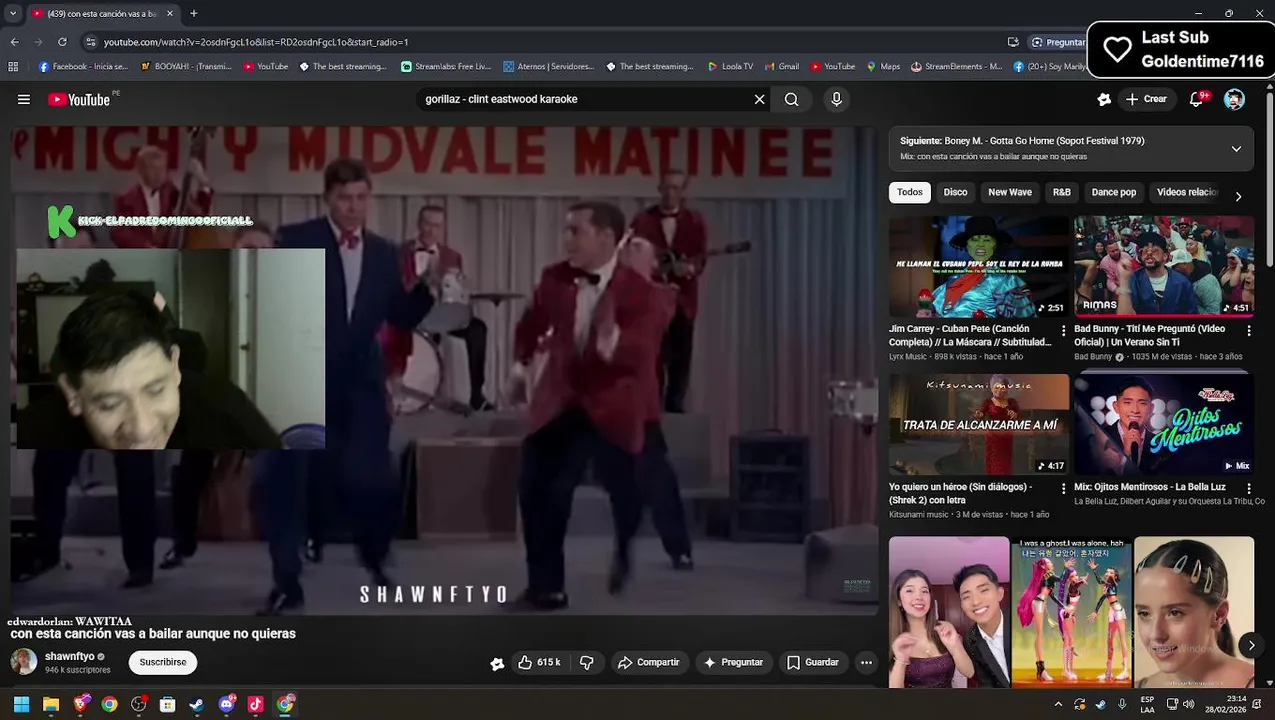
Task: Open TikTok app from taskbar
Action: (x=255, y=704)
